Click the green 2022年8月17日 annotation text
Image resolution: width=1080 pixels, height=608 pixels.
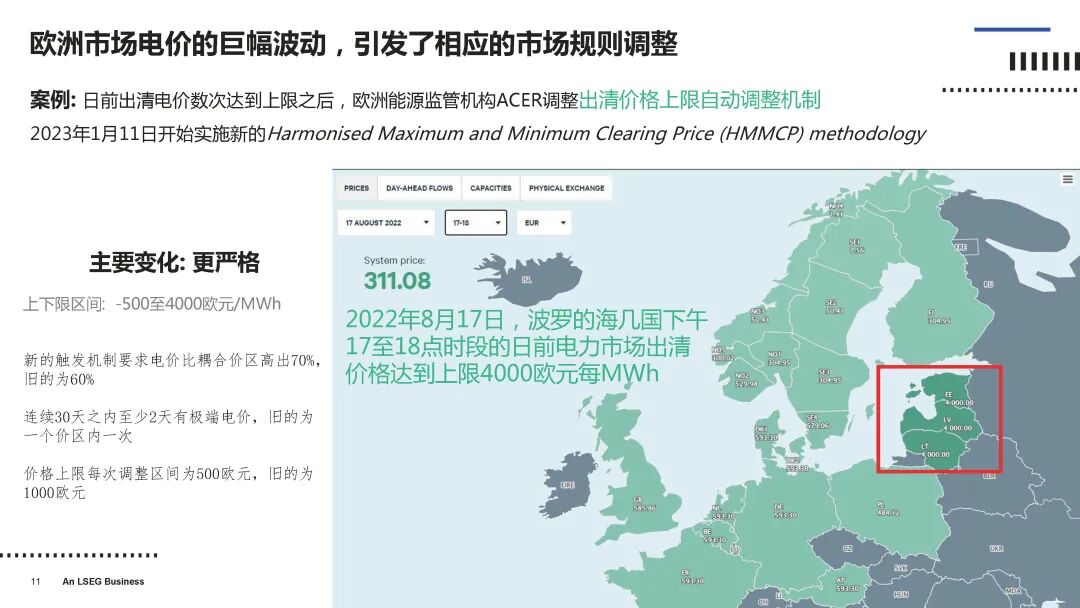pos(526,346)
